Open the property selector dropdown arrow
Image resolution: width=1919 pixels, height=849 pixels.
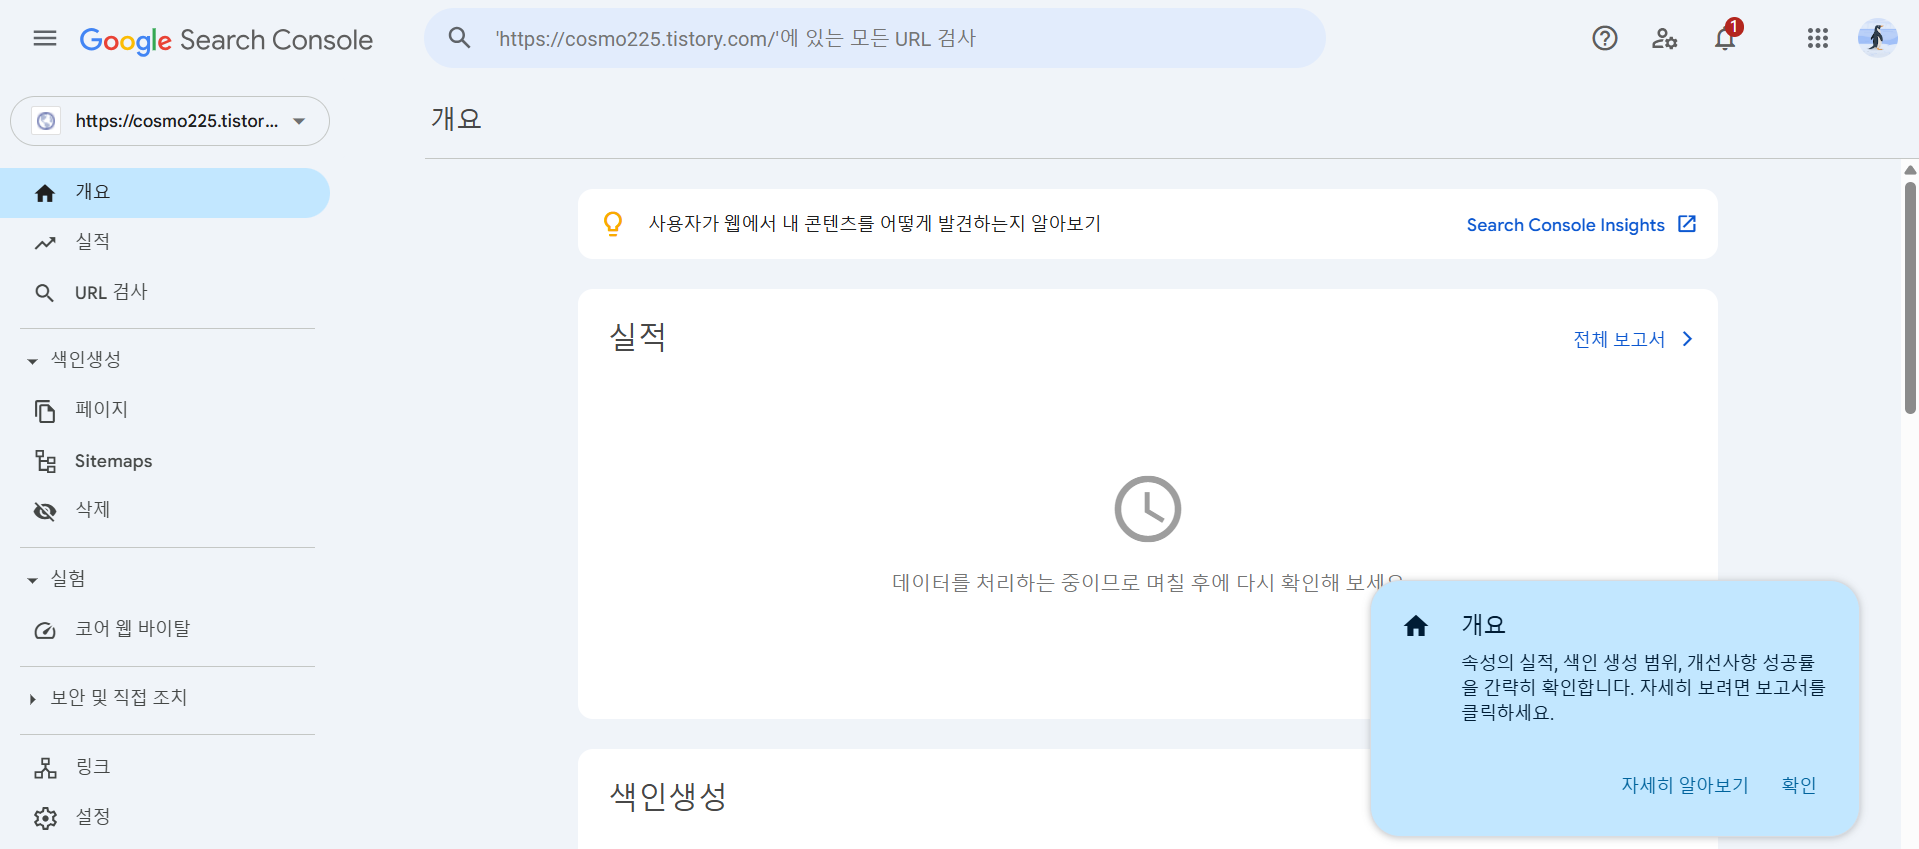pos(299,121)
